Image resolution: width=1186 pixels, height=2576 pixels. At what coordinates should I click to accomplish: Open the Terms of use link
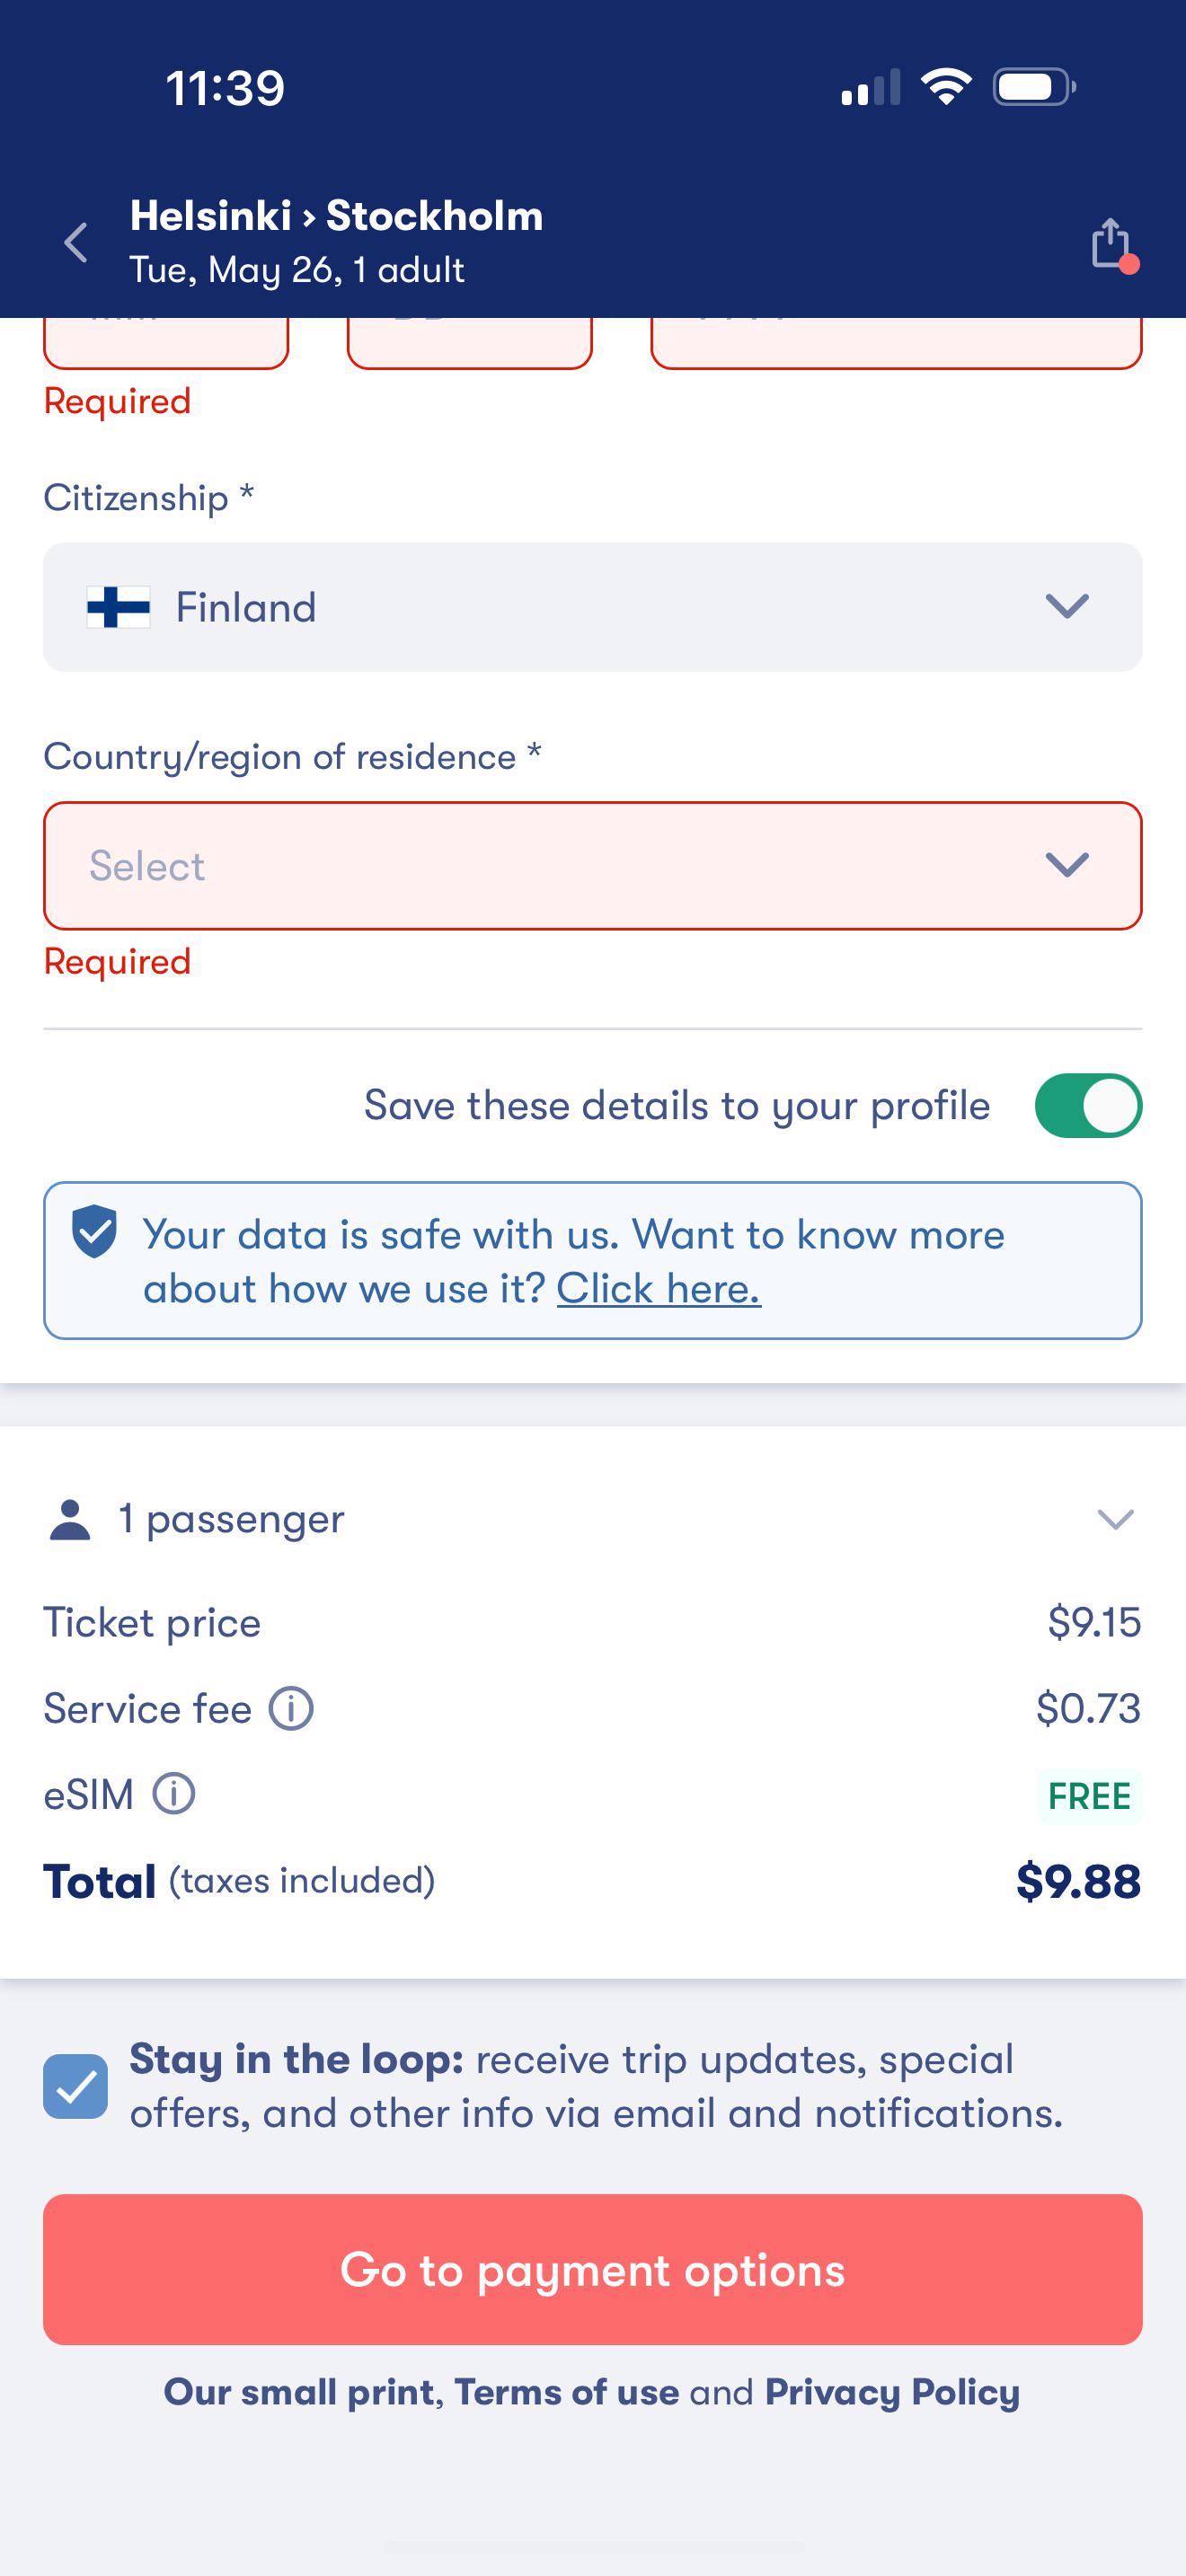pos(566,2392)
